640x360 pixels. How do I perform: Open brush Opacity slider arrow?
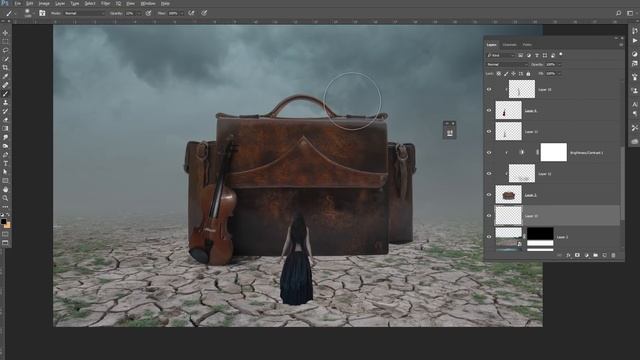[x=139, y=13]
